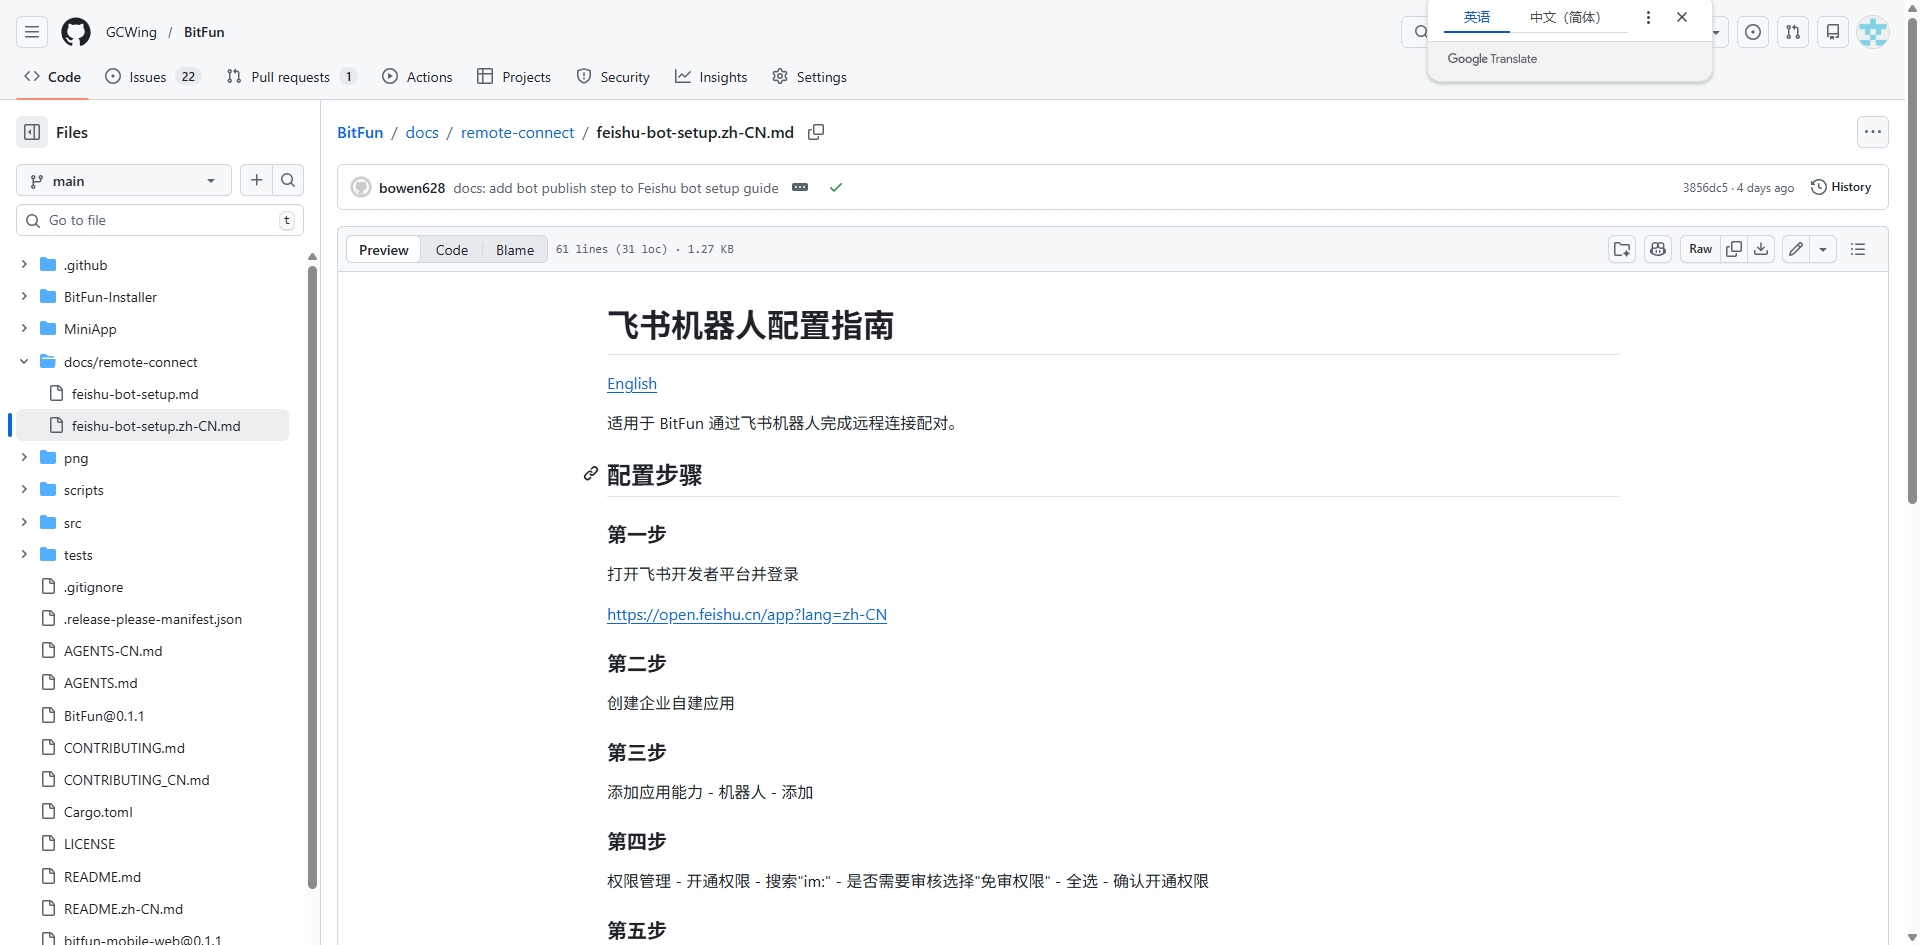Open the Security tab
Viewport: 1920px width, 945px height.
click(613, 77)
